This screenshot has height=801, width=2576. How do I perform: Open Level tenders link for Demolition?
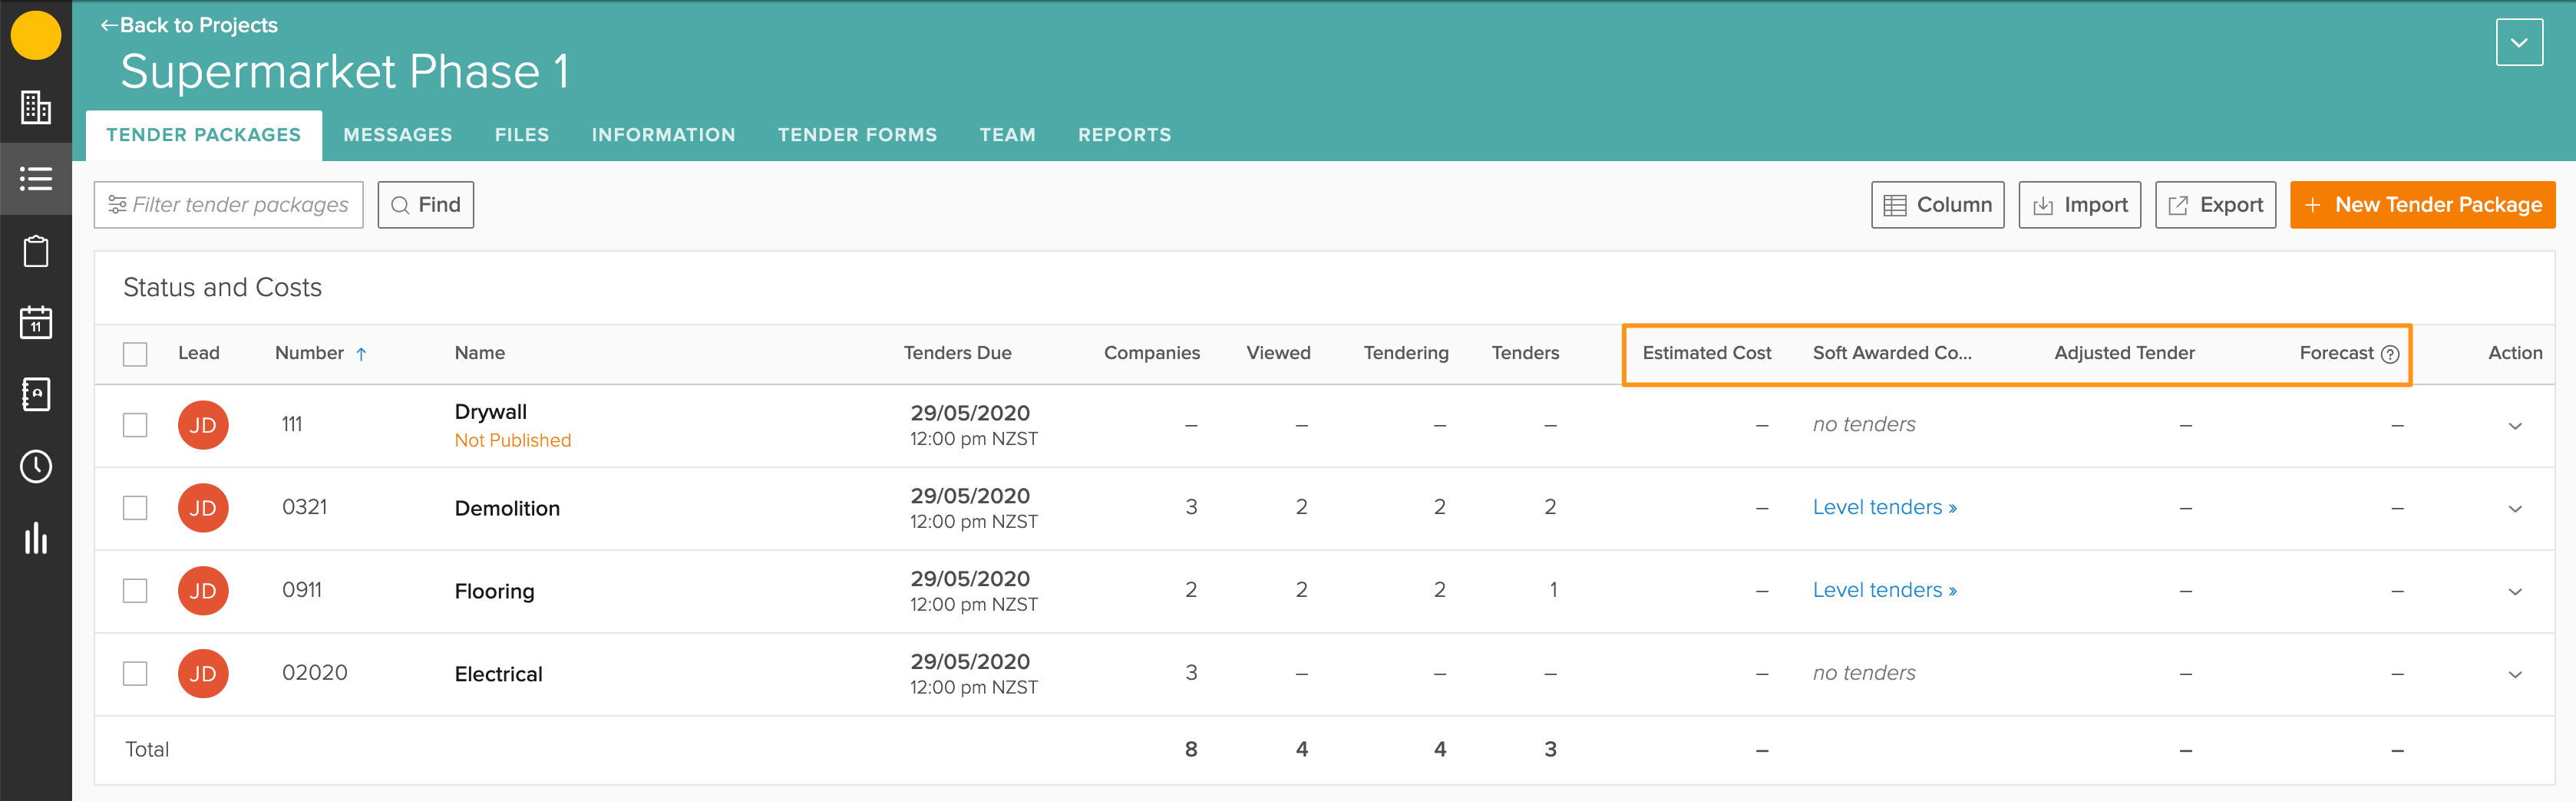(x=1884, y=508)
